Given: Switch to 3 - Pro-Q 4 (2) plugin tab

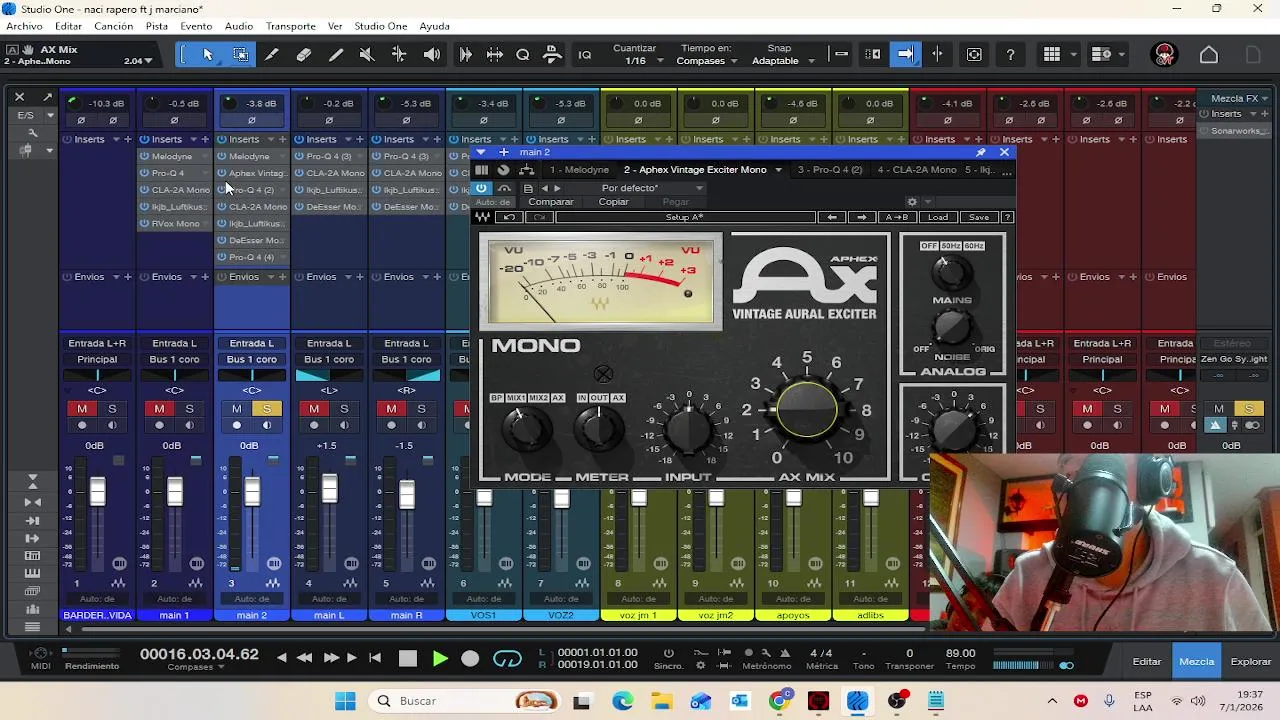Looking at the screenshot, I should tap(830, 170).
